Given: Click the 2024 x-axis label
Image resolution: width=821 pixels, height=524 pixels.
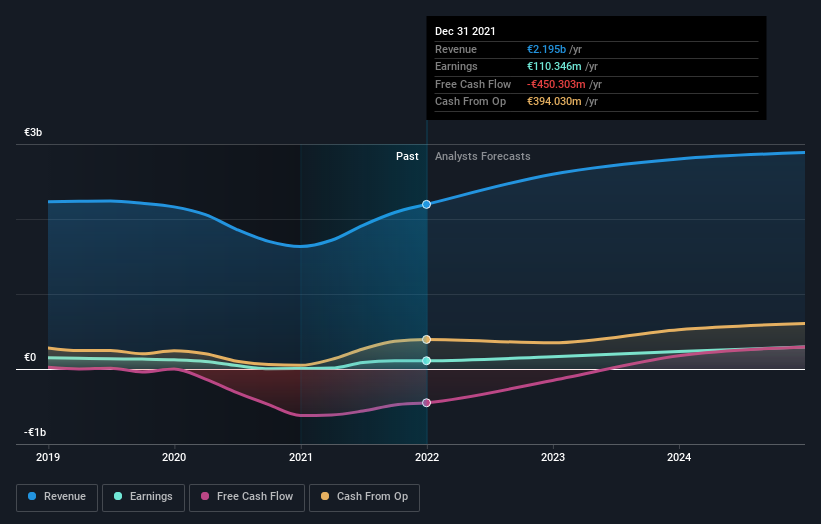Looking at the screenshot, I should [679, 458].
